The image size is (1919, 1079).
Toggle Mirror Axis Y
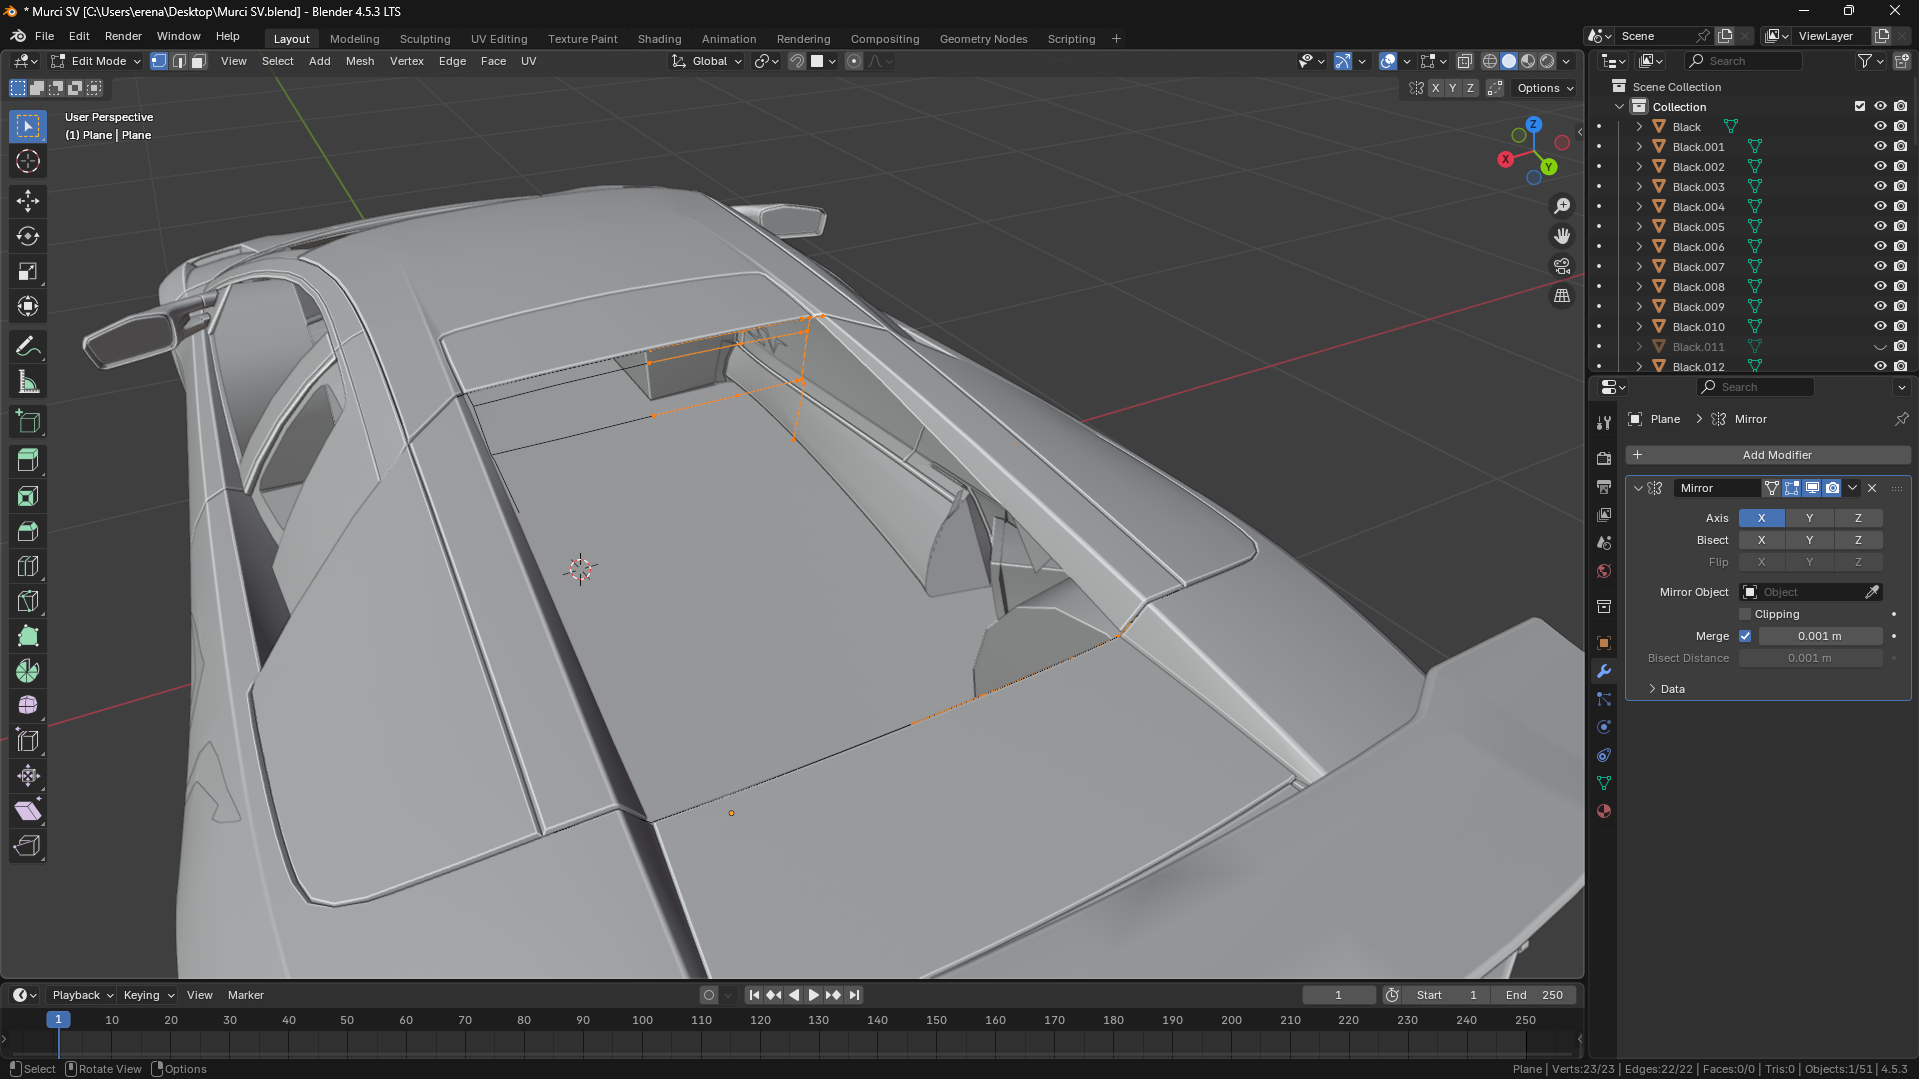pyautogui.click(x=1809, y=518)
